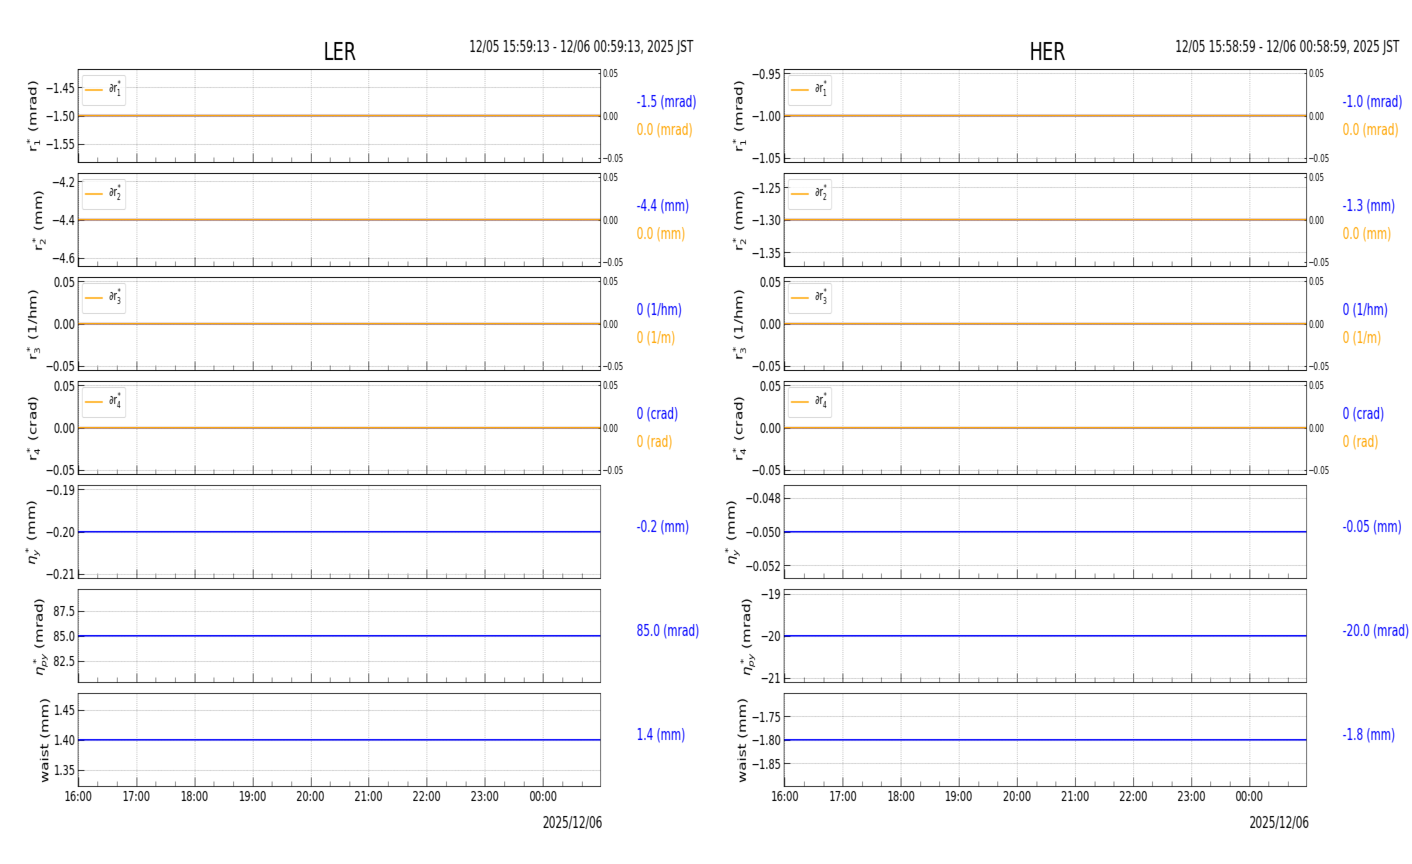Click the HER ηy* (mm) axis label
The width and height of the screenshot is (1412, 864).
pos(732,532)
